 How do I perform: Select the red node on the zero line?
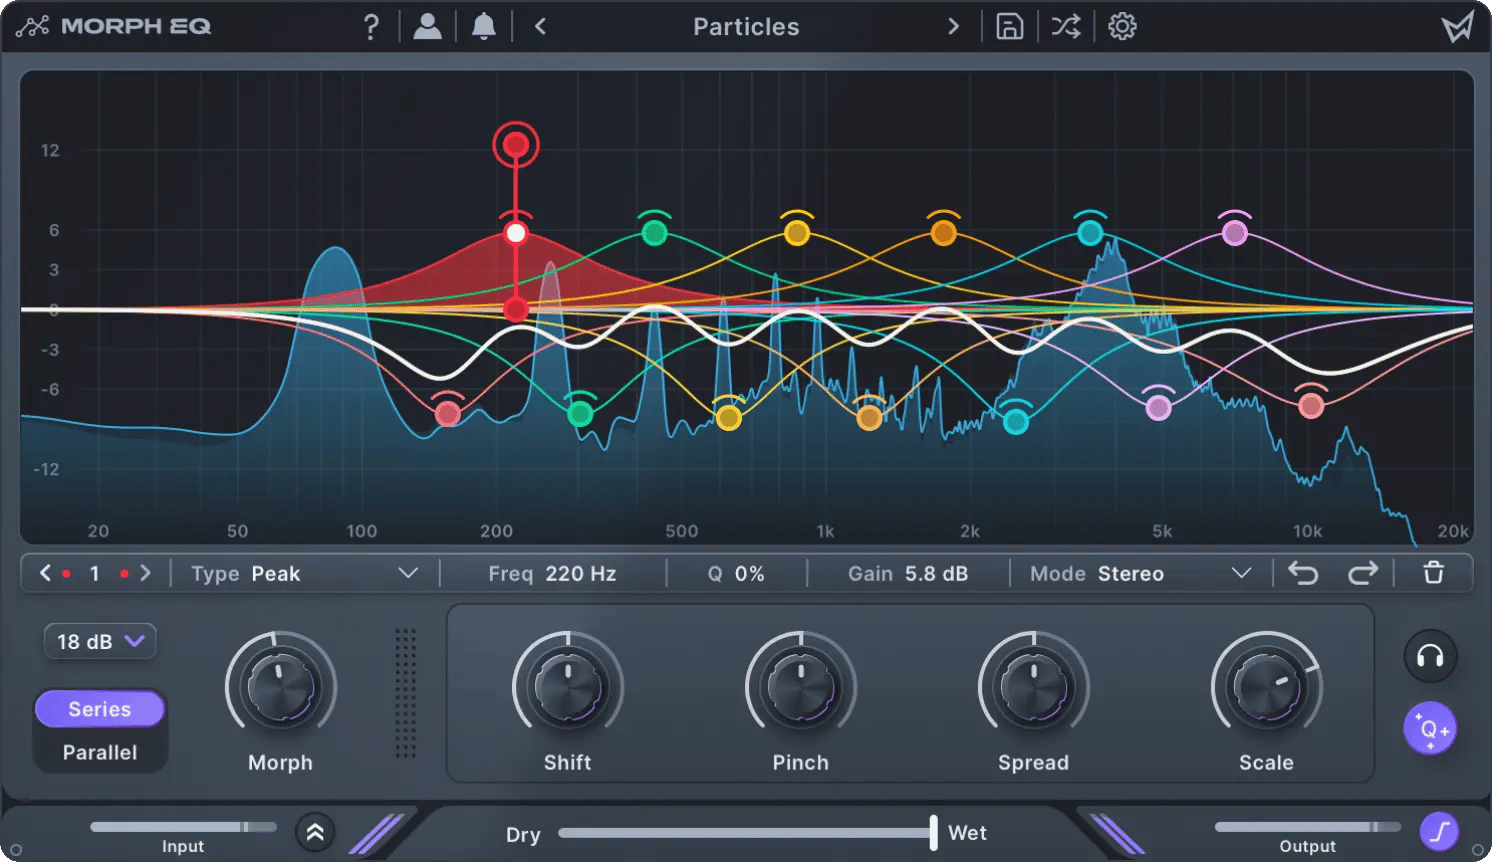(516, 309)
